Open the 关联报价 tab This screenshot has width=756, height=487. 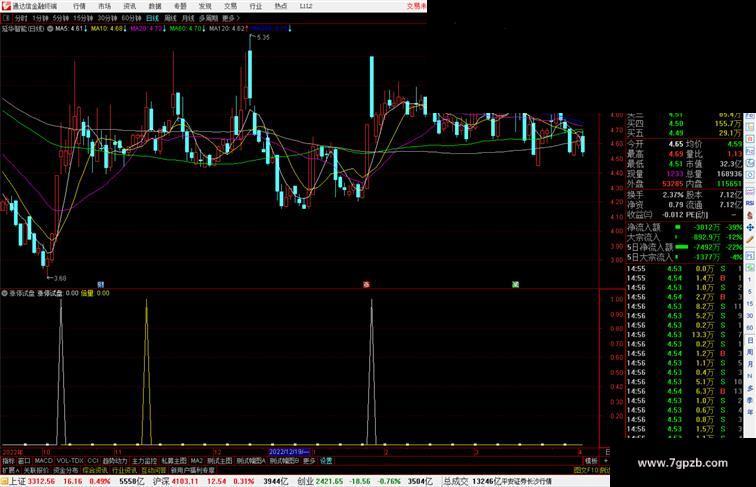(36, 470)
